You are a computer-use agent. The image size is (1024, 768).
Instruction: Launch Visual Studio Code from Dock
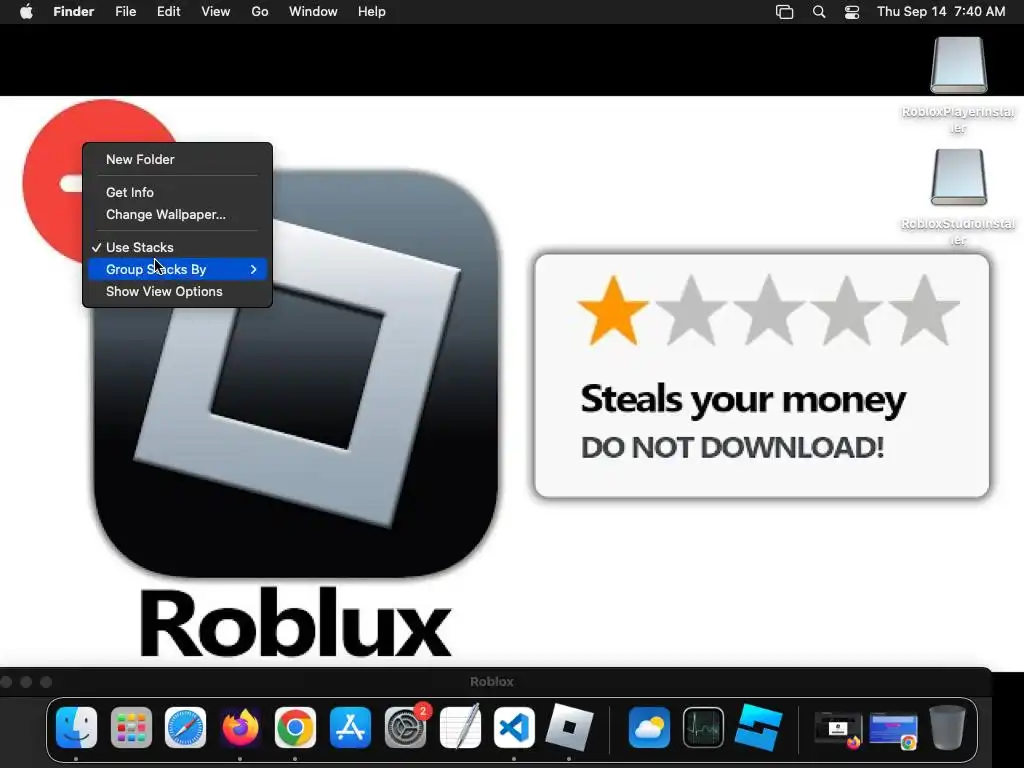pos(514,727)
